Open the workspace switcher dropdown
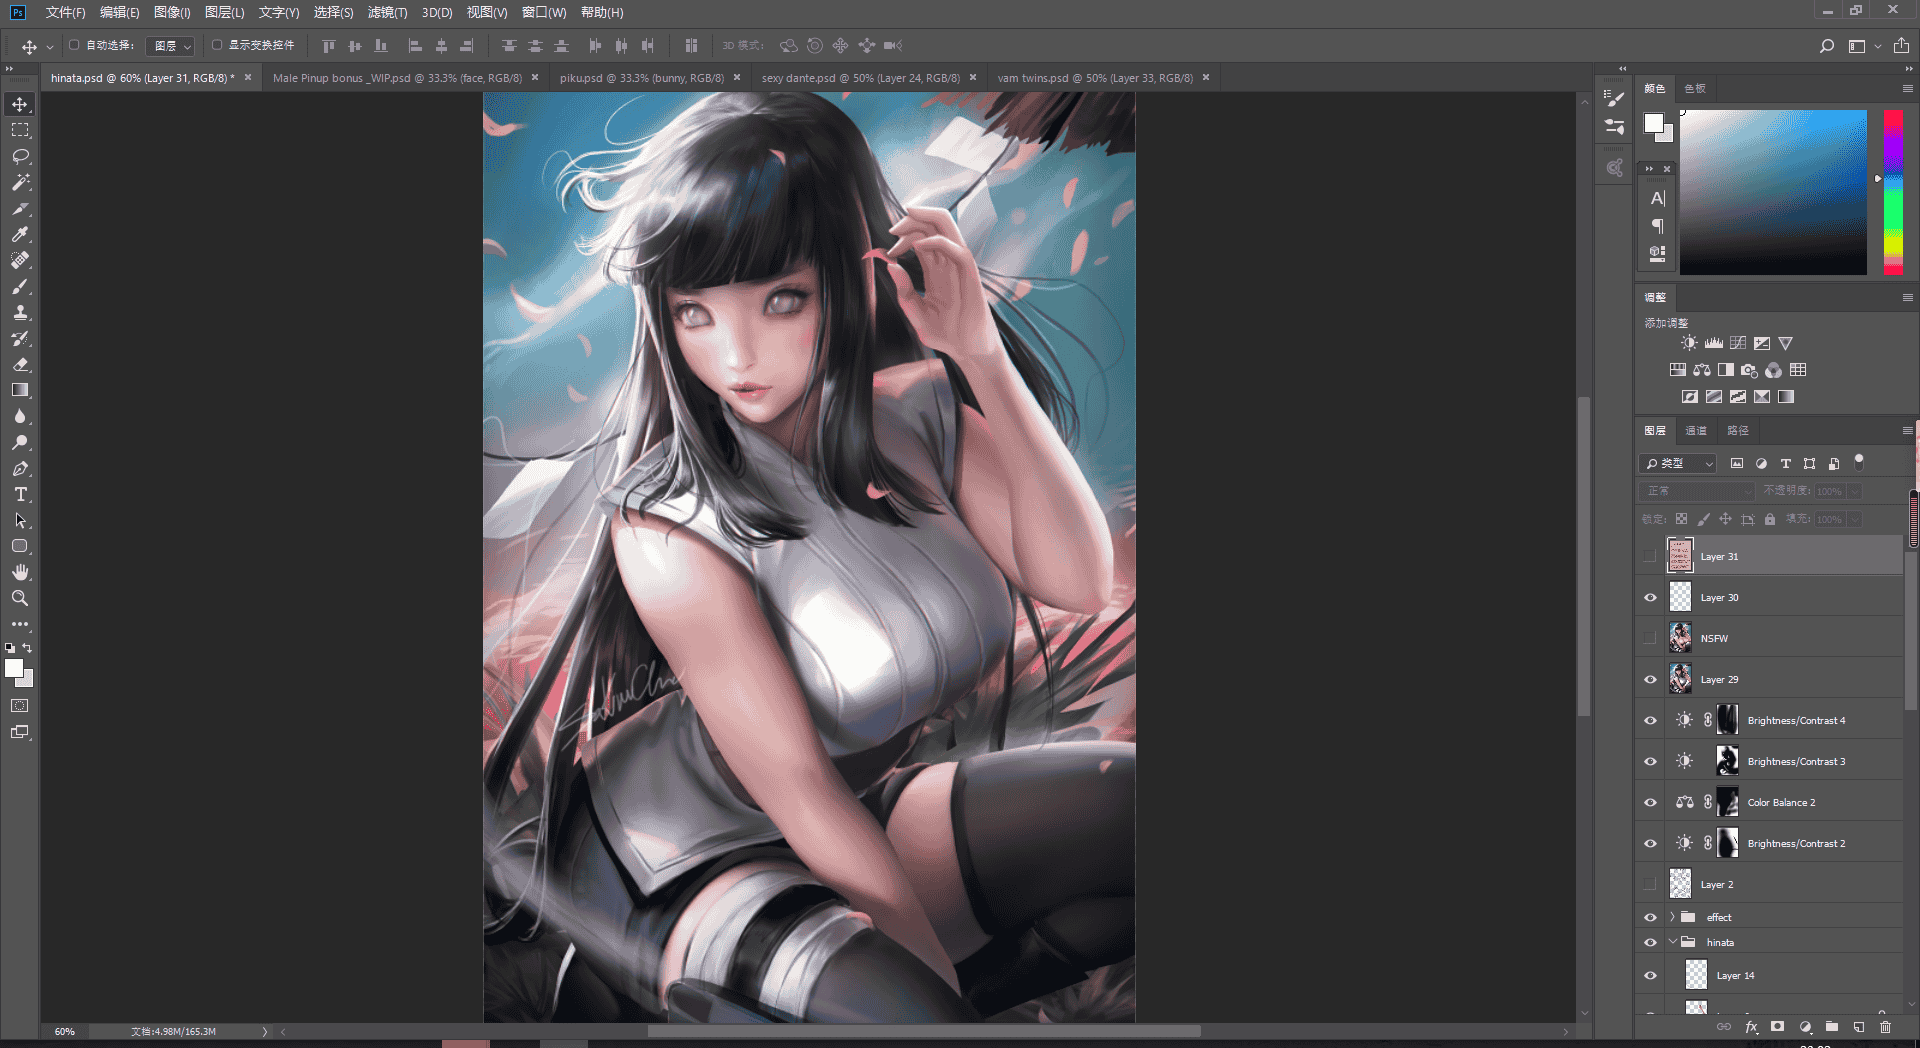The width and height of the screenshot is (1920, 1048). click(x=1863, y=46)
